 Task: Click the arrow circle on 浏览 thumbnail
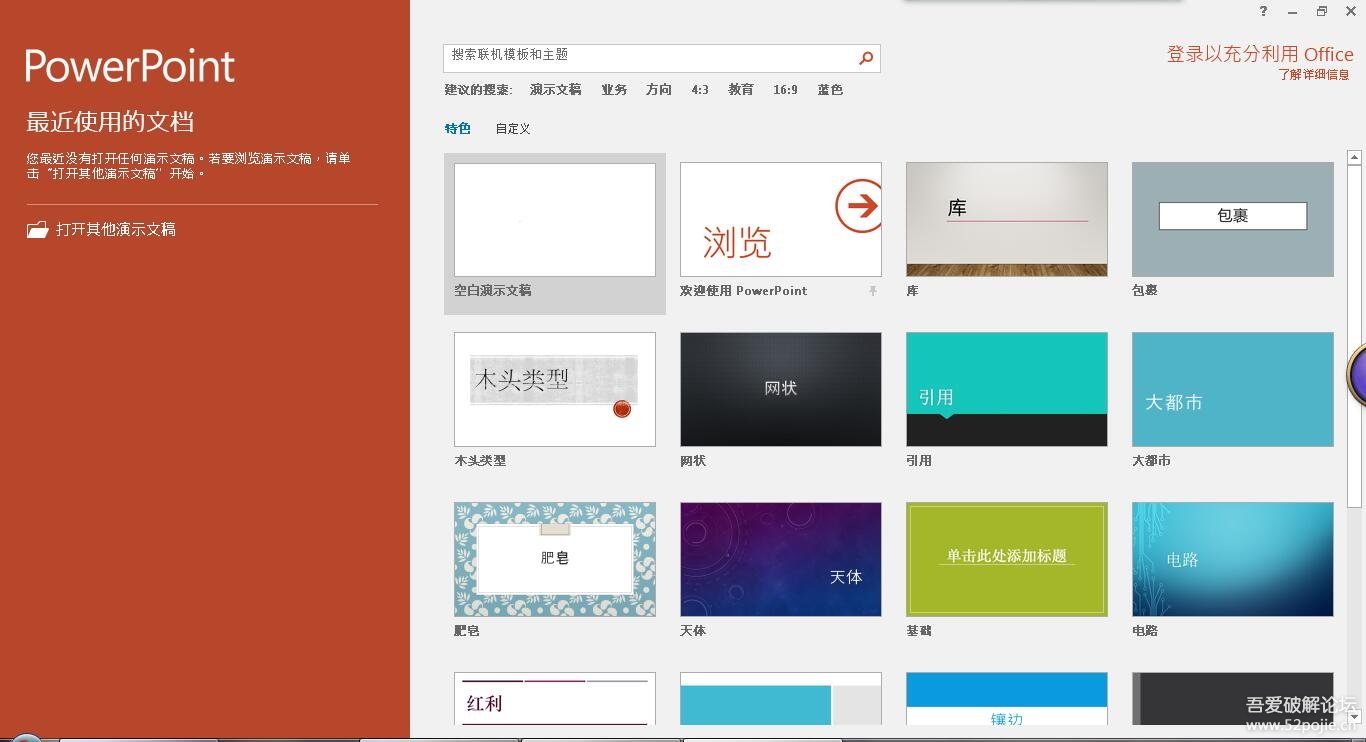(858, 206)
